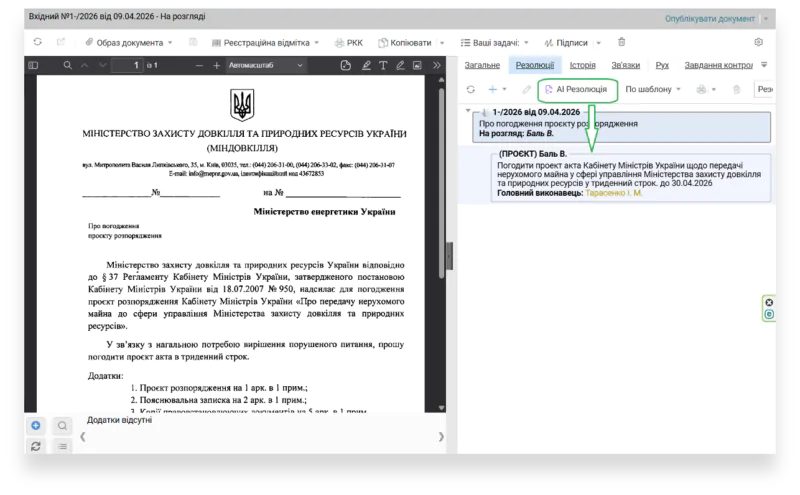Print the РКК card
Viewport: 800px width, 495px height.
pyautogui.click(x=348, y=43)
